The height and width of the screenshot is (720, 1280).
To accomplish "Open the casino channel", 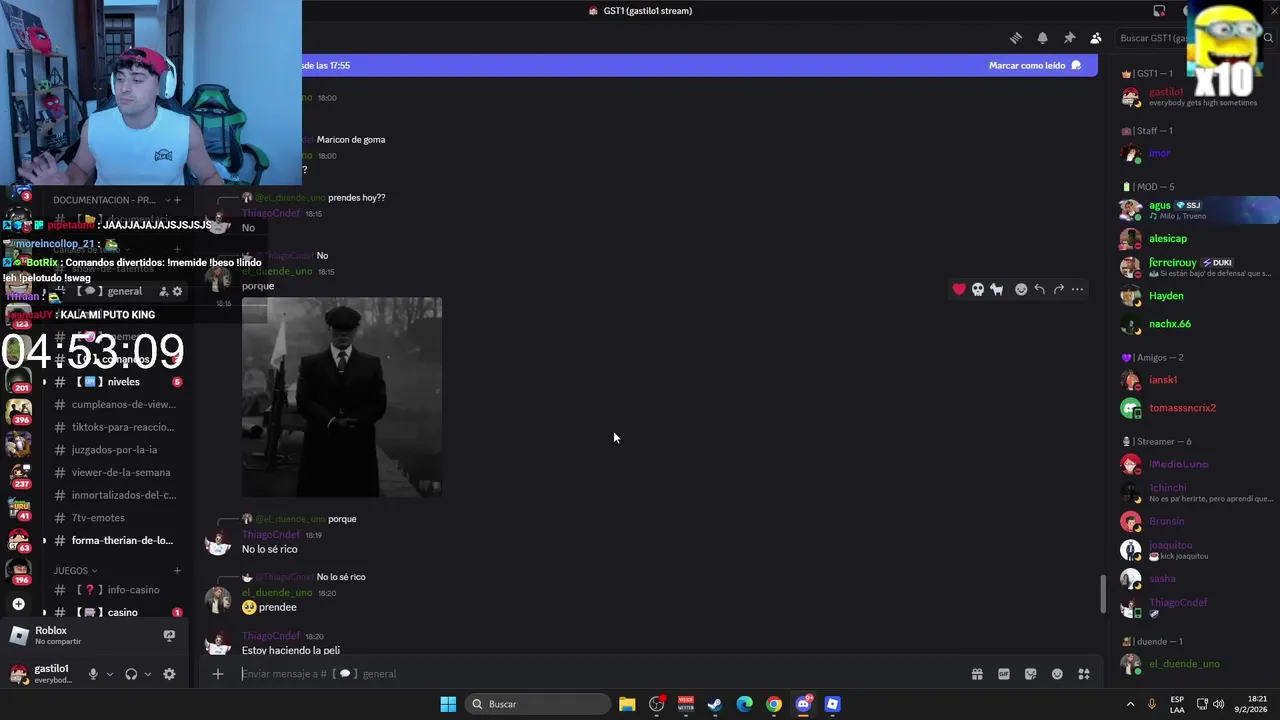I will [x=119, y=612].
